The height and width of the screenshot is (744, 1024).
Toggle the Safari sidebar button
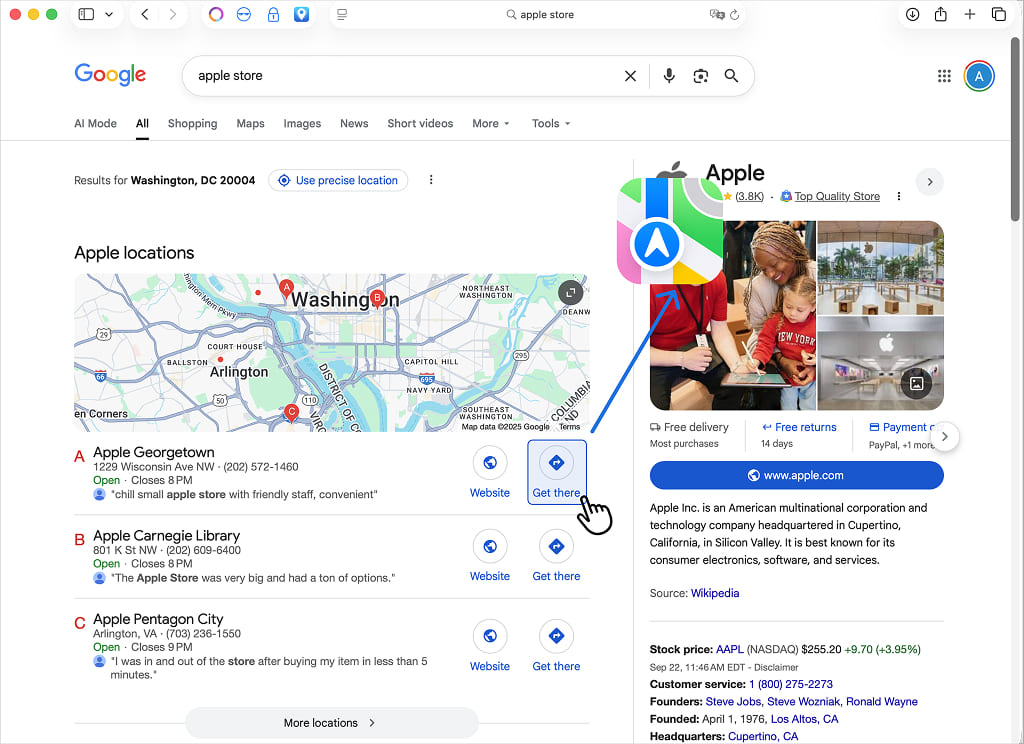pyautogui.click(x=86, y=15)
